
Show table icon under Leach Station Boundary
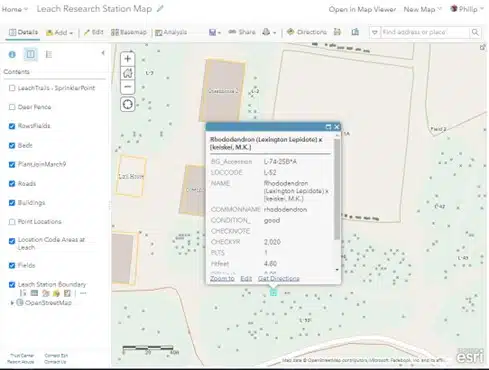click(x=34, y=293)
